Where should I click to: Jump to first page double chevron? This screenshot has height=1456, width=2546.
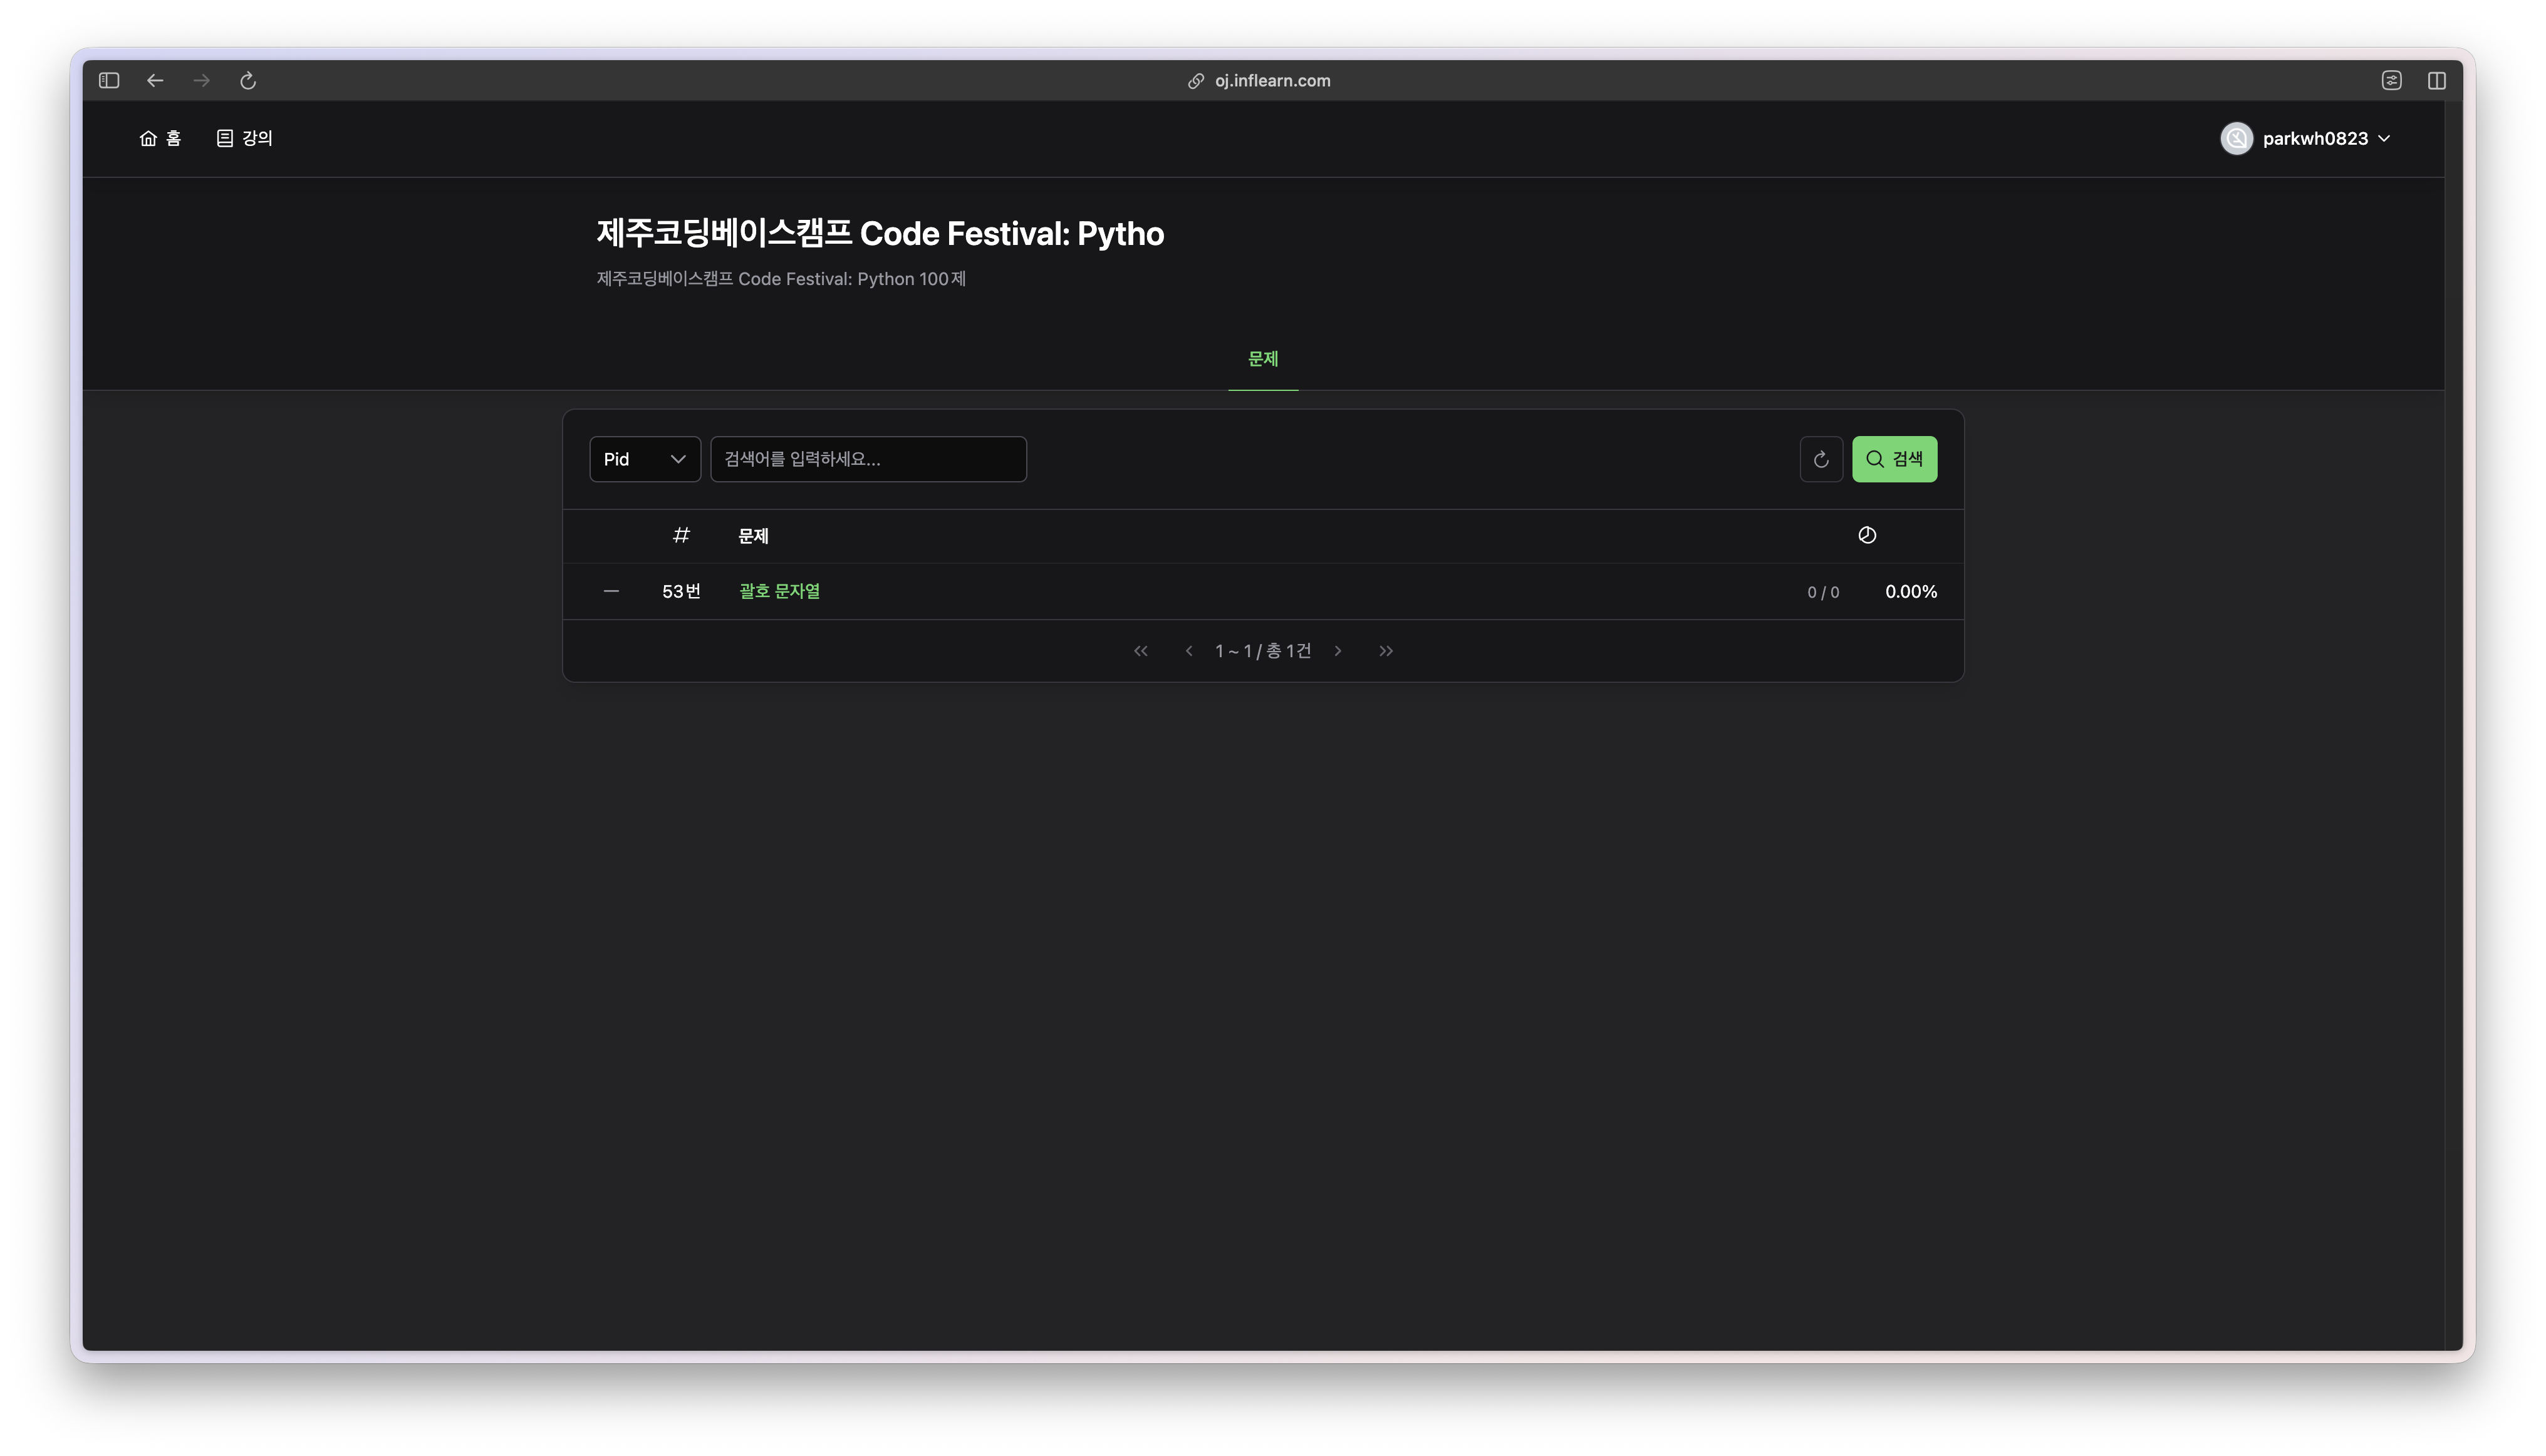1140,651
